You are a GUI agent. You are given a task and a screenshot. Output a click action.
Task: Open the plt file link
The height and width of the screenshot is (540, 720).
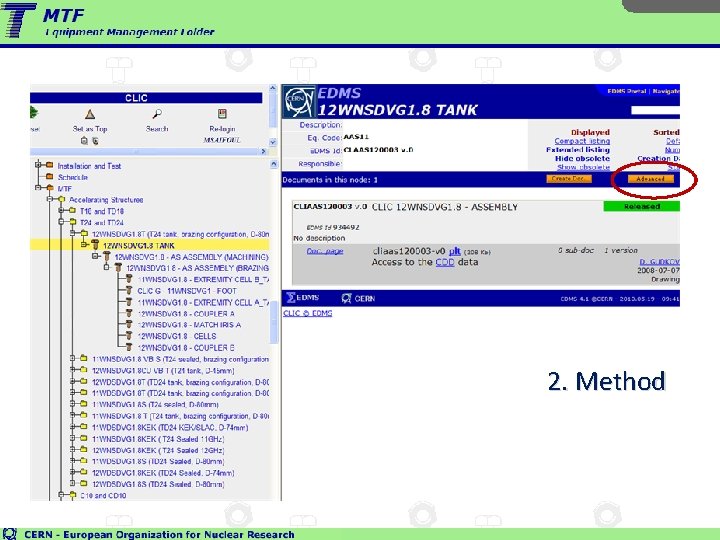(455, 251)
